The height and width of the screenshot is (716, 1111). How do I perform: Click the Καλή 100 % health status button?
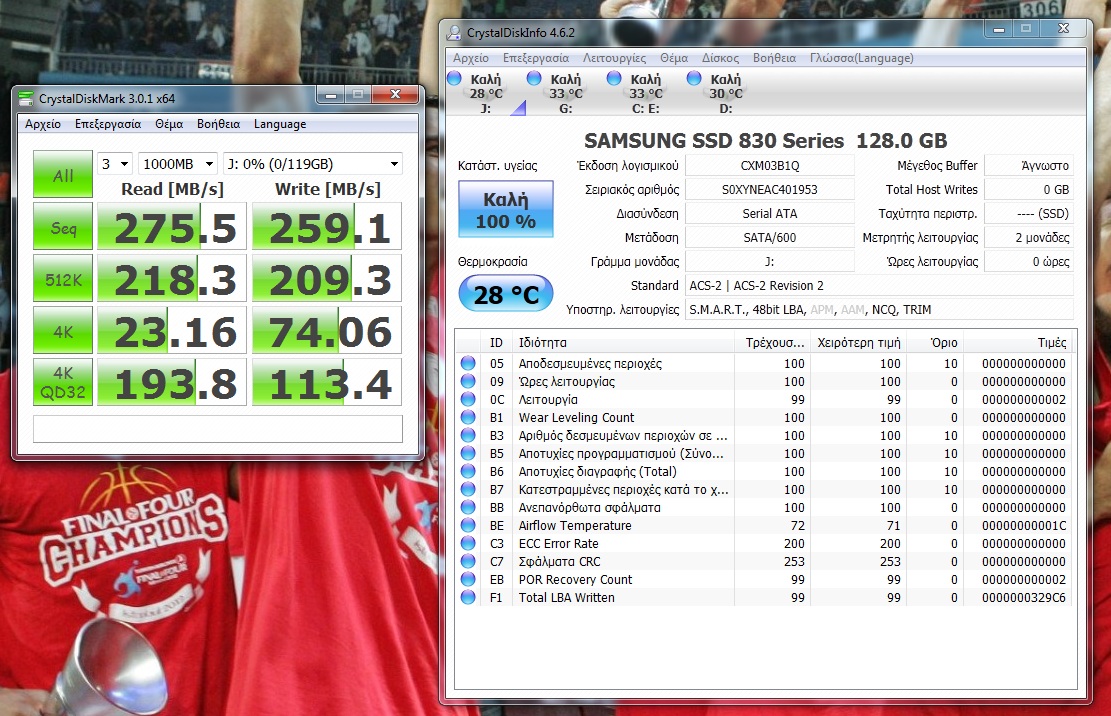[505, 209]
